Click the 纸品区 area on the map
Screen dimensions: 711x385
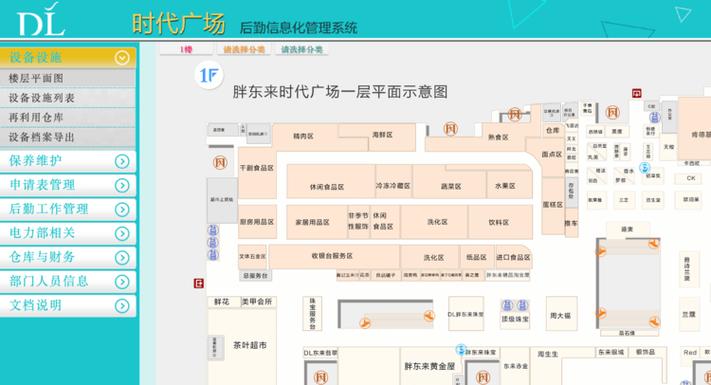(x=477, y=257)
